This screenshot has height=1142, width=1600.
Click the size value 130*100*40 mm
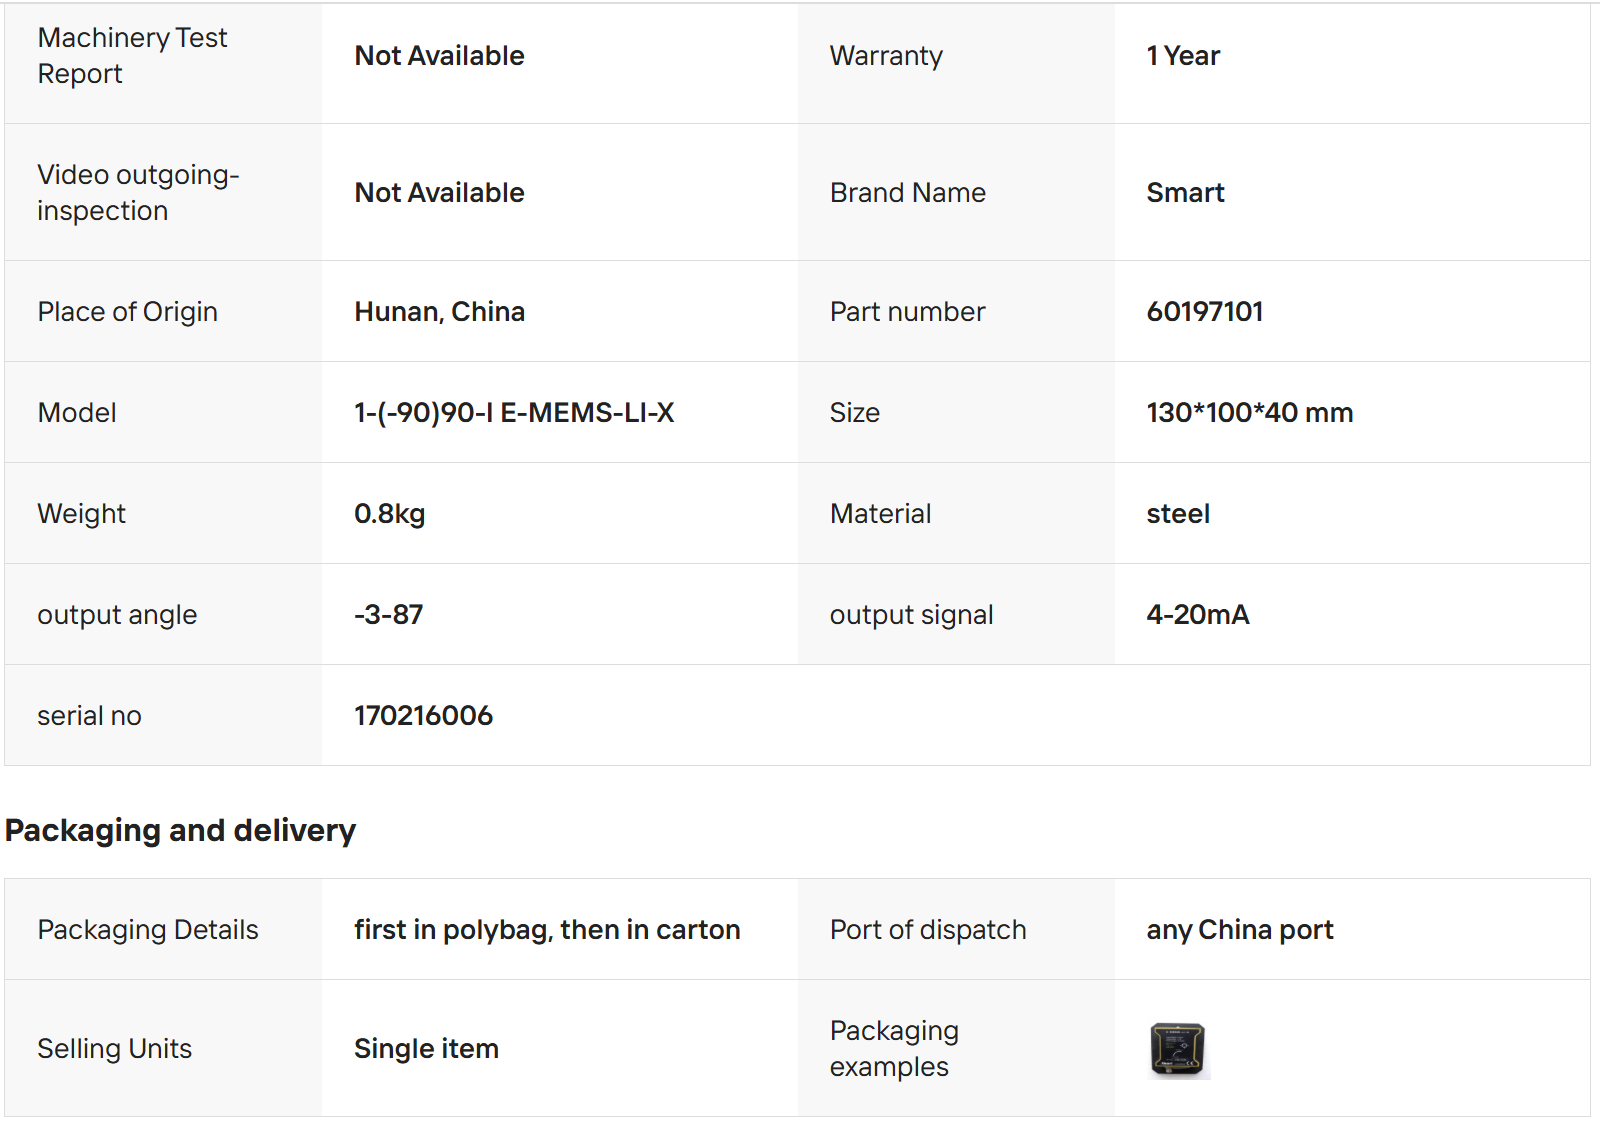click(1249, 413)
